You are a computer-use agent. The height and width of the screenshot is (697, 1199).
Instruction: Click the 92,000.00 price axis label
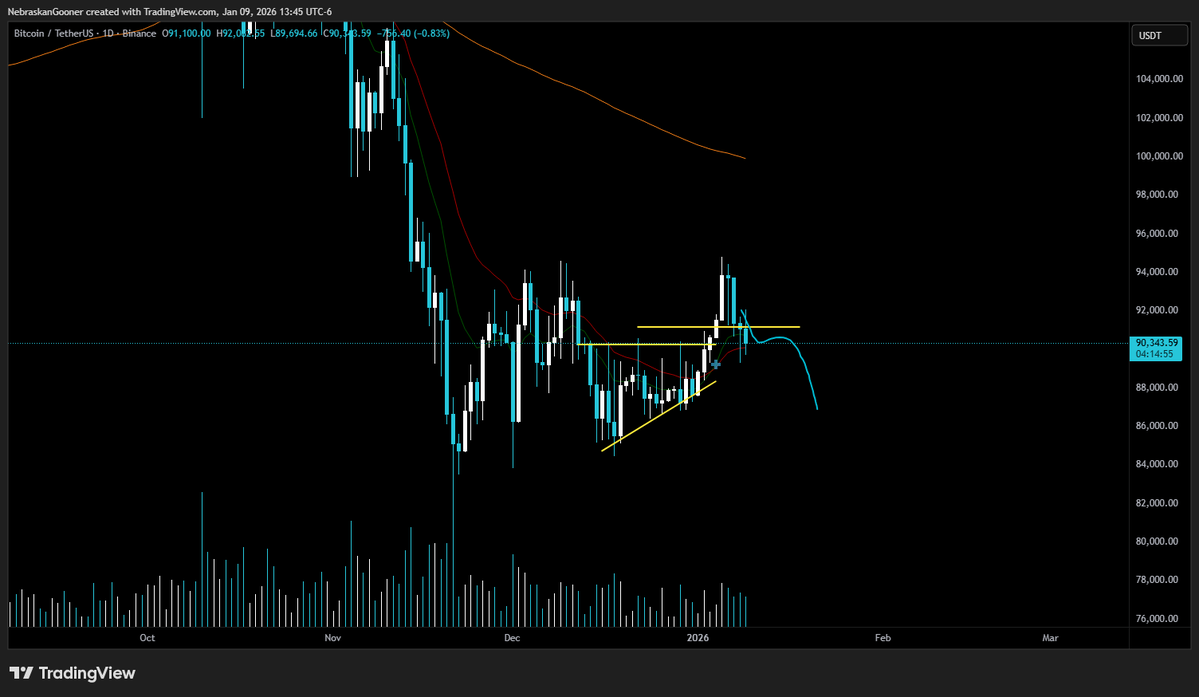[1157, 310]
